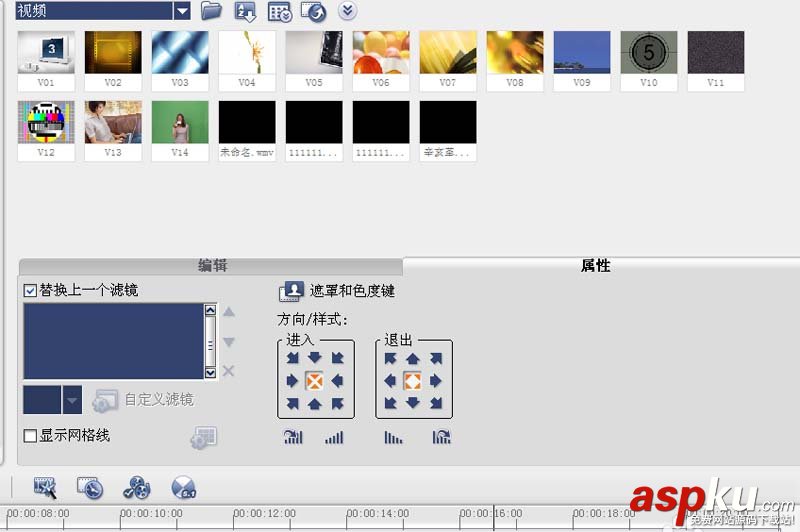Screen dimensions: 800x532
Task: Switch to the 编辑 tab
Action: (212, 266)
